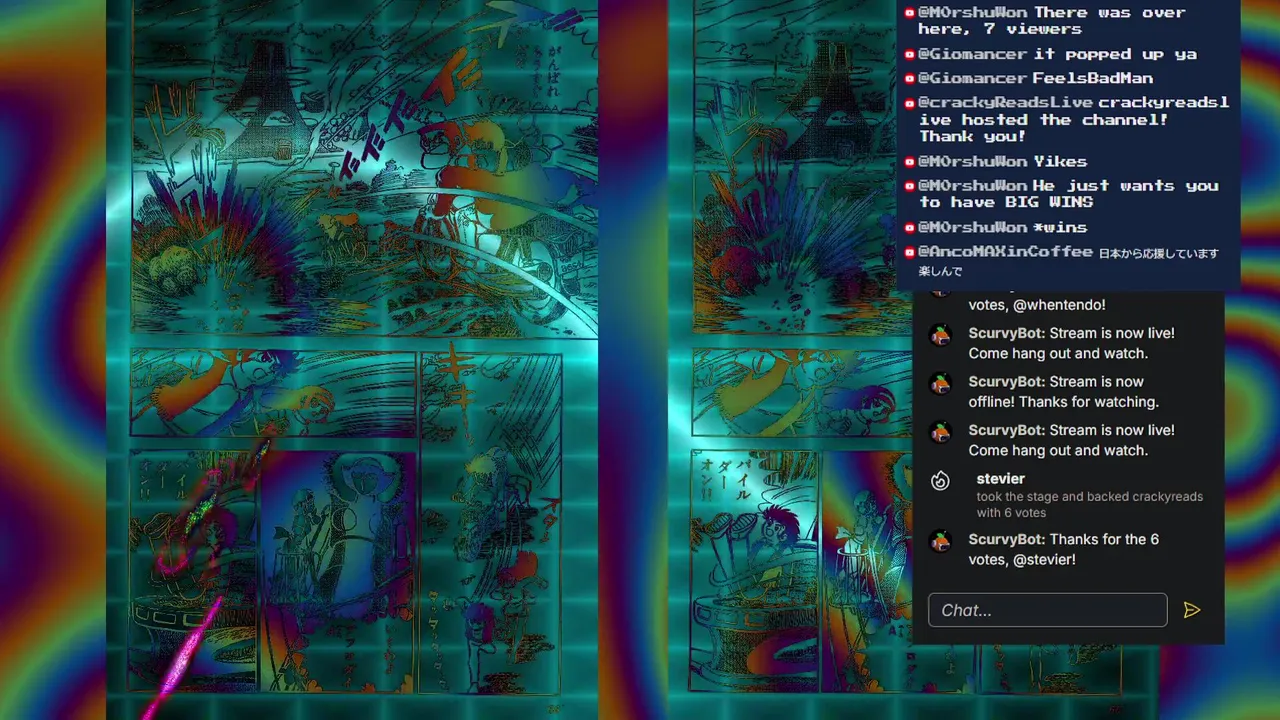
Task: Click the Japanese message text from AncoMAXinCoffee
Action: [x=1069, y=262]
